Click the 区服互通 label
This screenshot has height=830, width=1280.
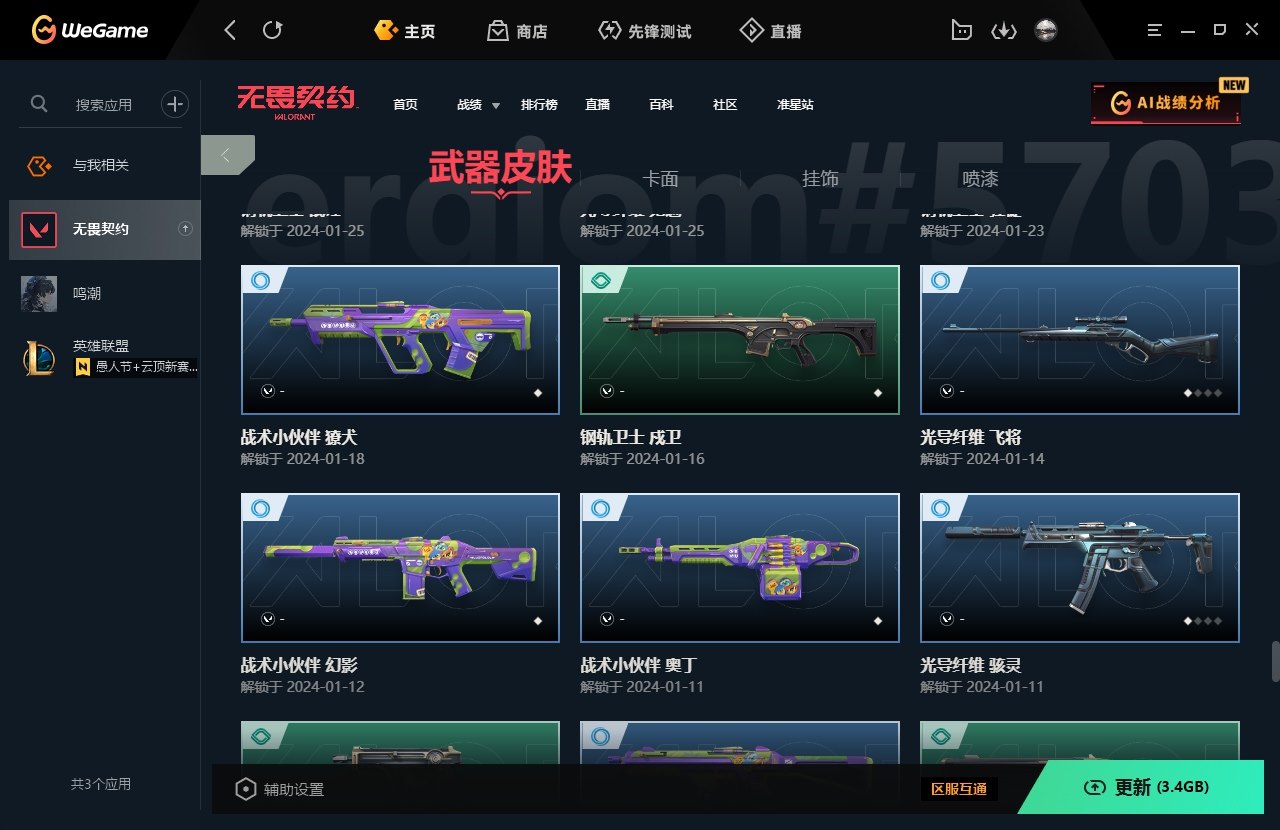(959, 789)
